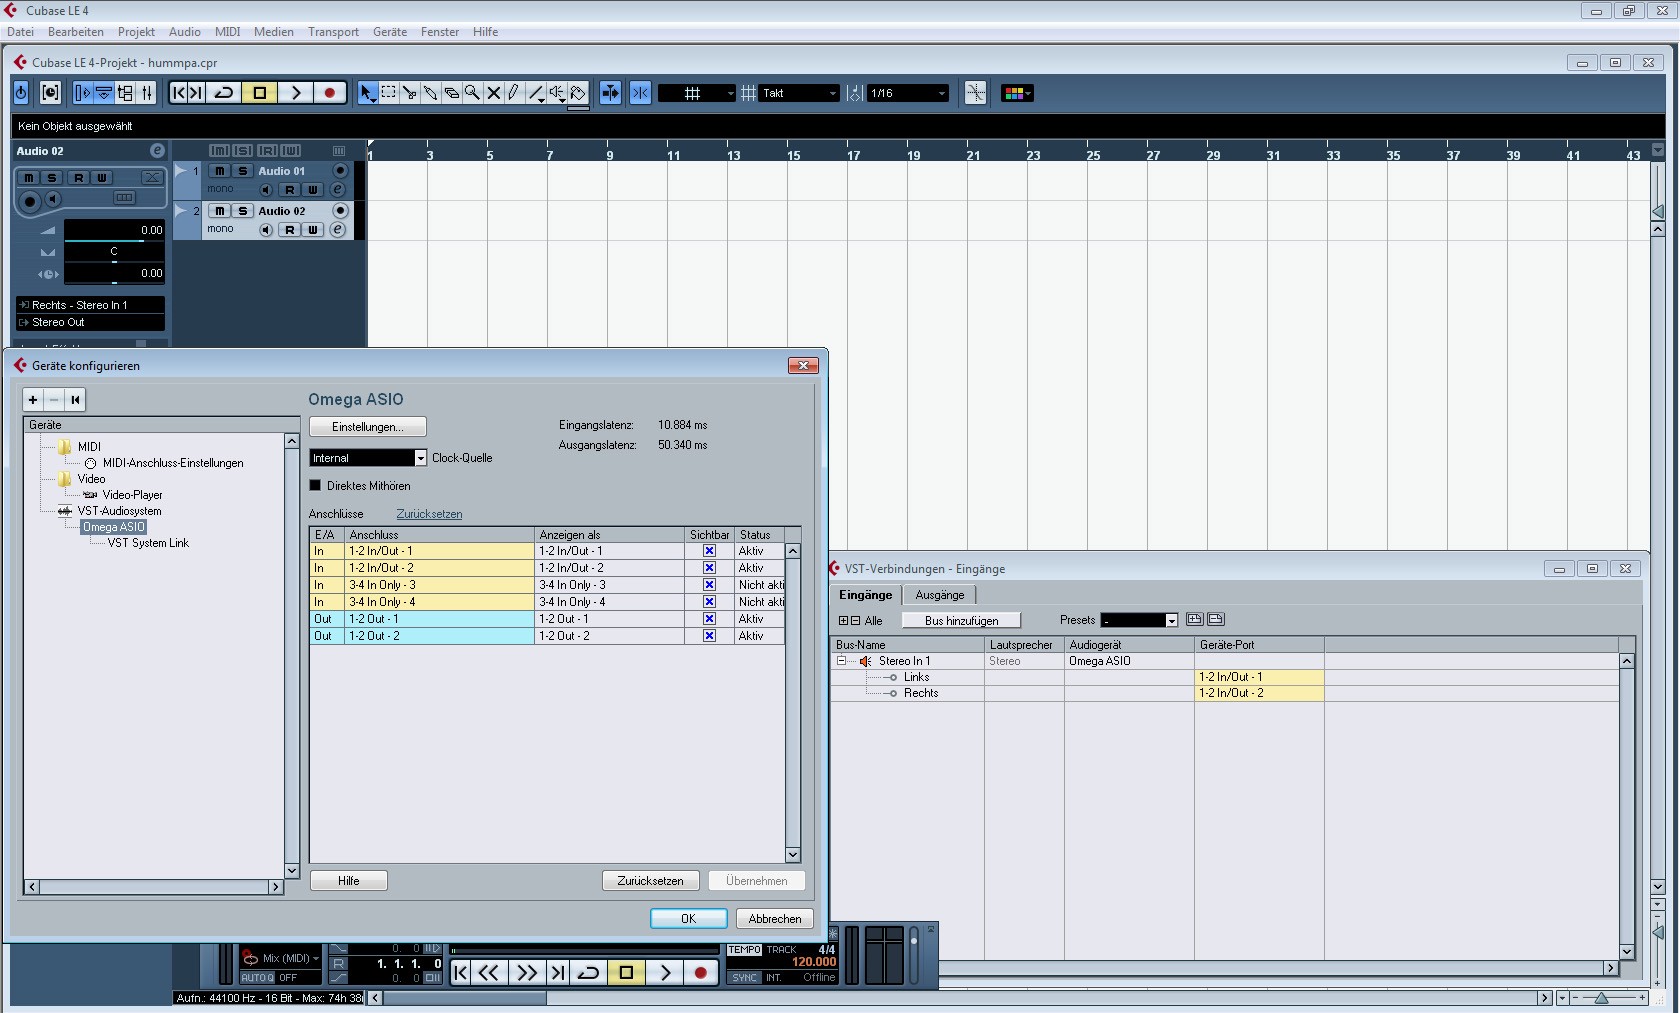Select the Draw pencil tool
The height and width of the screenshot is (1013, 1680).
point(514,93)
